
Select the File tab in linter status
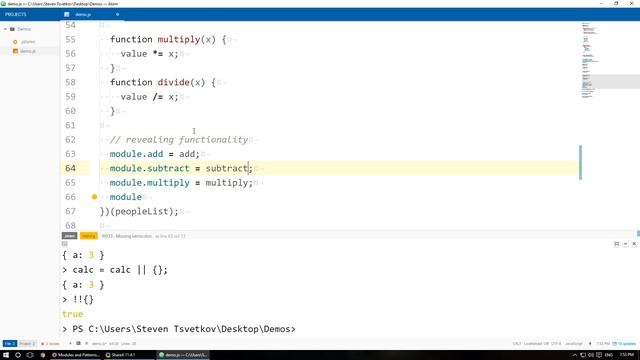click(x=10, y=344)
